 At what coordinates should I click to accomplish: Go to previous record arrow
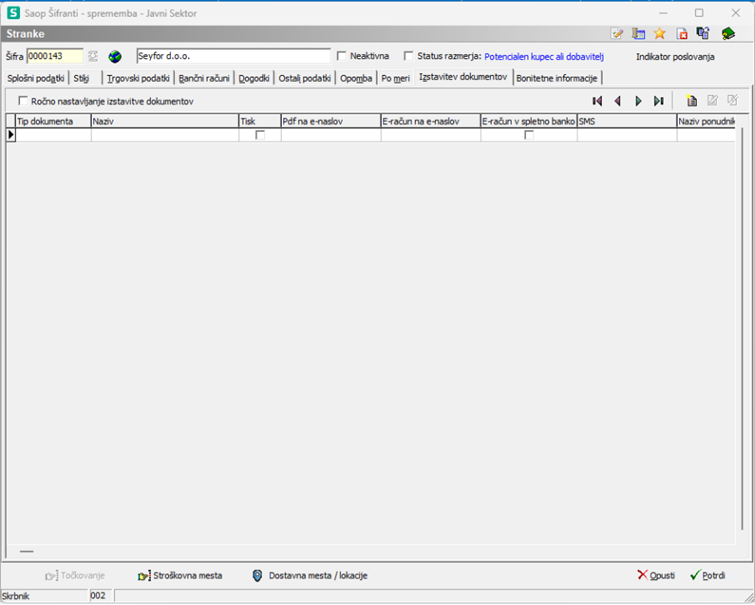(x=618, y=101)
